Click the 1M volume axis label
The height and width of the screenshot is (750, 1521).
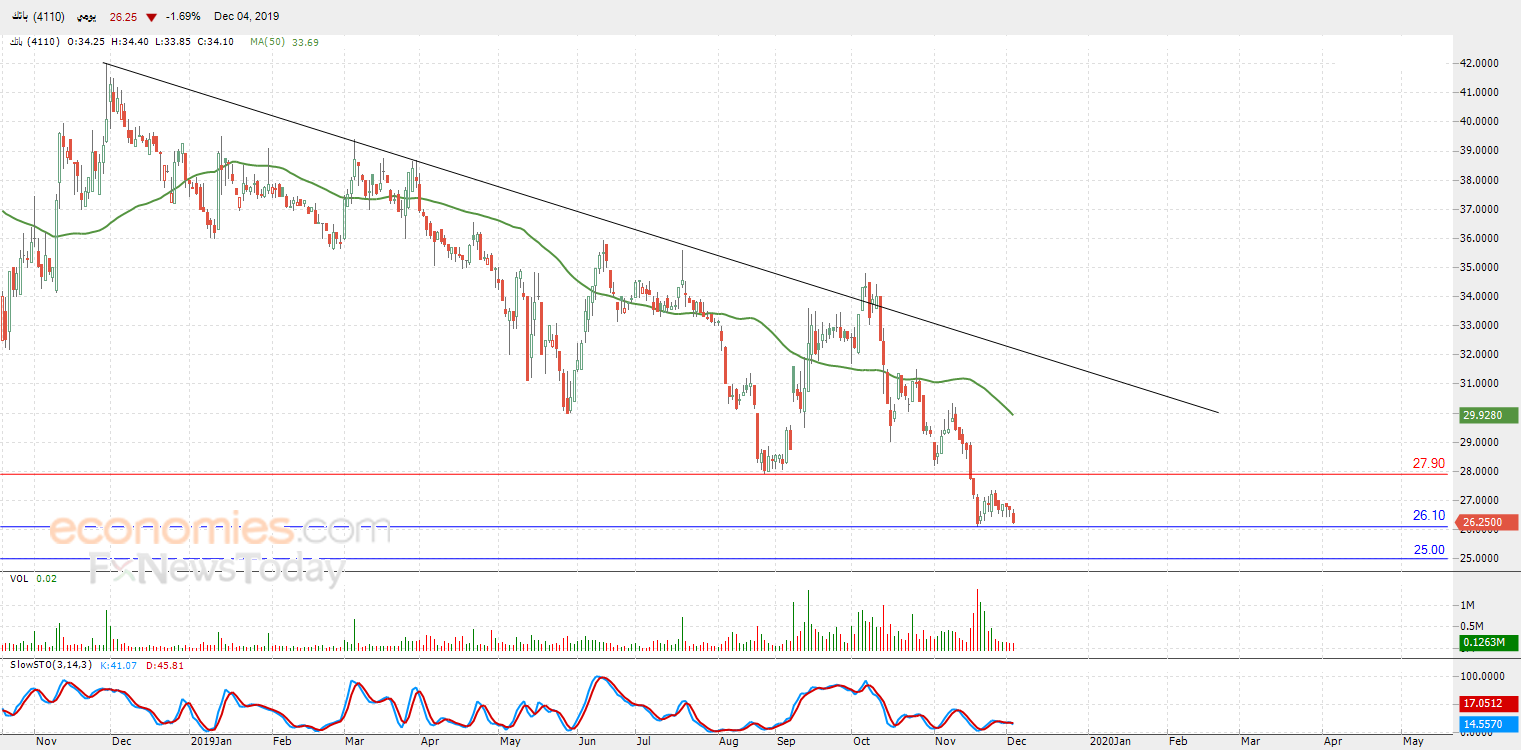tap(1467, 606)
